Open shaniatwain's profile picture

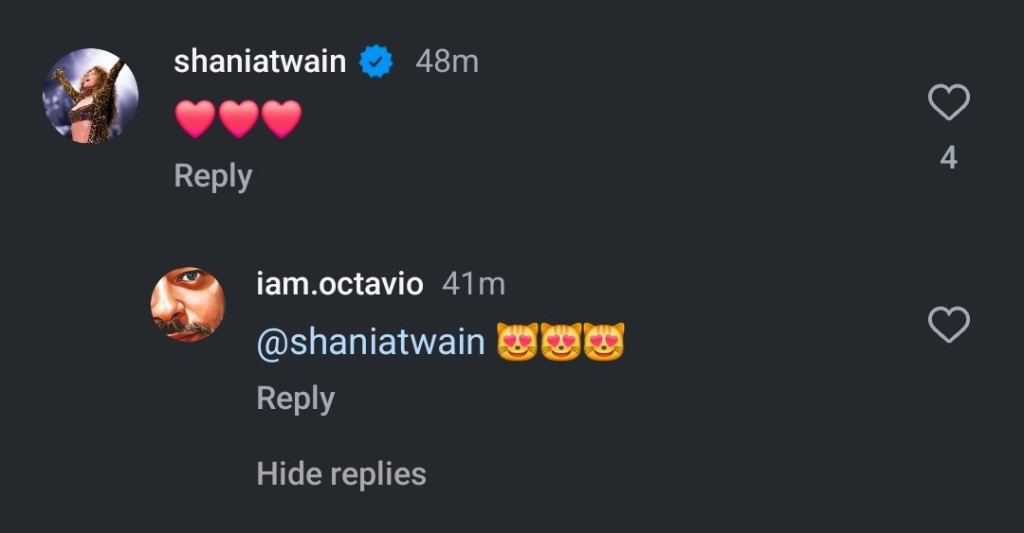pos(90,96)
